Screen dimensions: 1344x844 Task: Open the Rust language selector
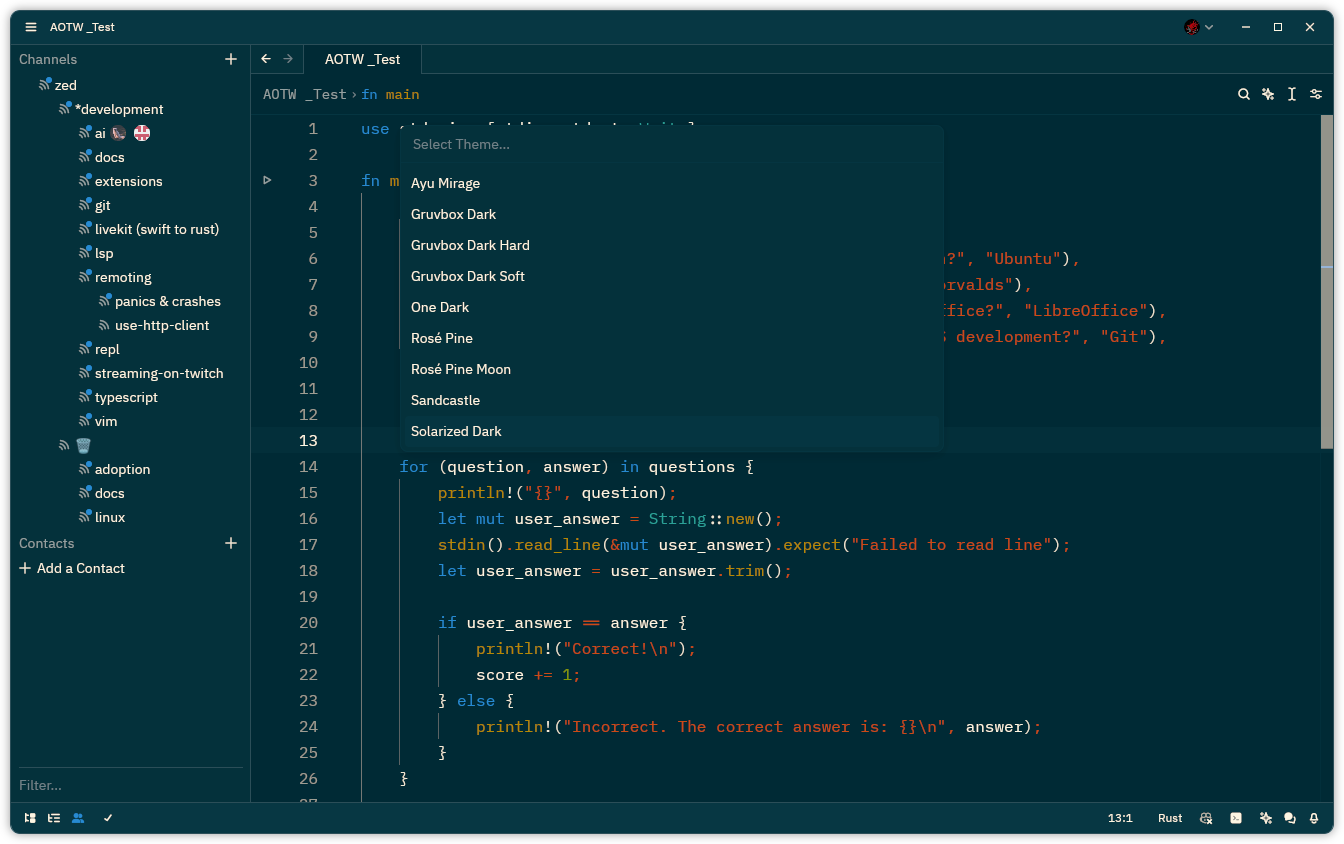(x=1170, y=818)
